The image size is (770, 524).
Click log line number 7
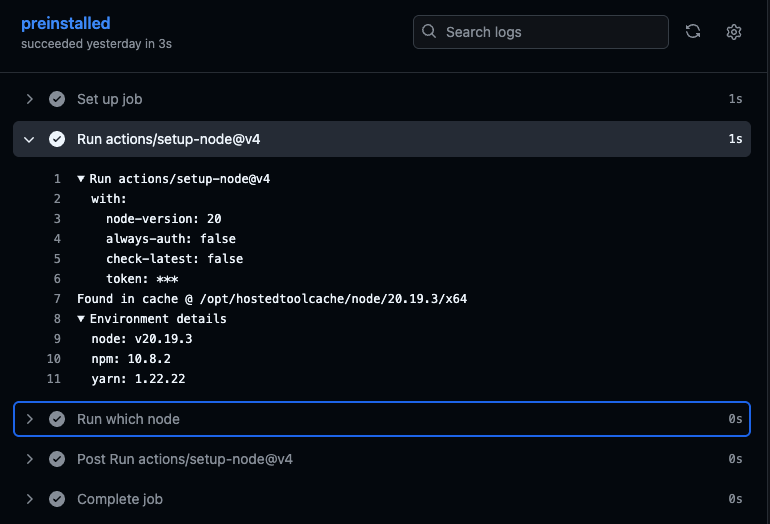click(57, 299)
